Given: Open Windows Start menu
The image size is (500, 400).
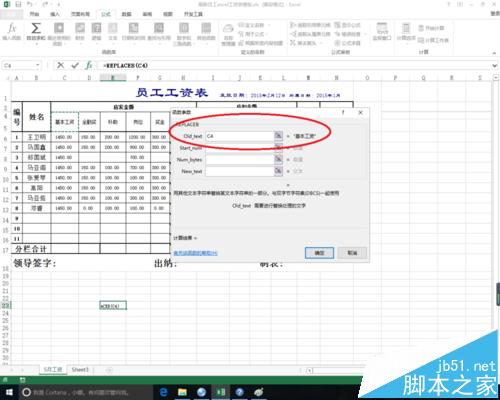Looking at the screenshot, I should click(x=8, y=392).
